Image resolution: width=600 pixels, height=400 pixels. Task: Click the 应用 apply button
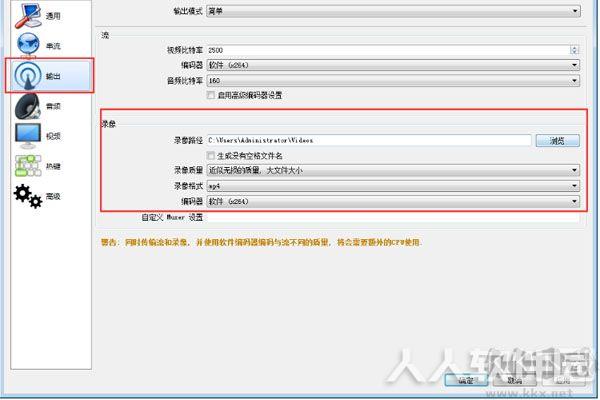[563, 380]
